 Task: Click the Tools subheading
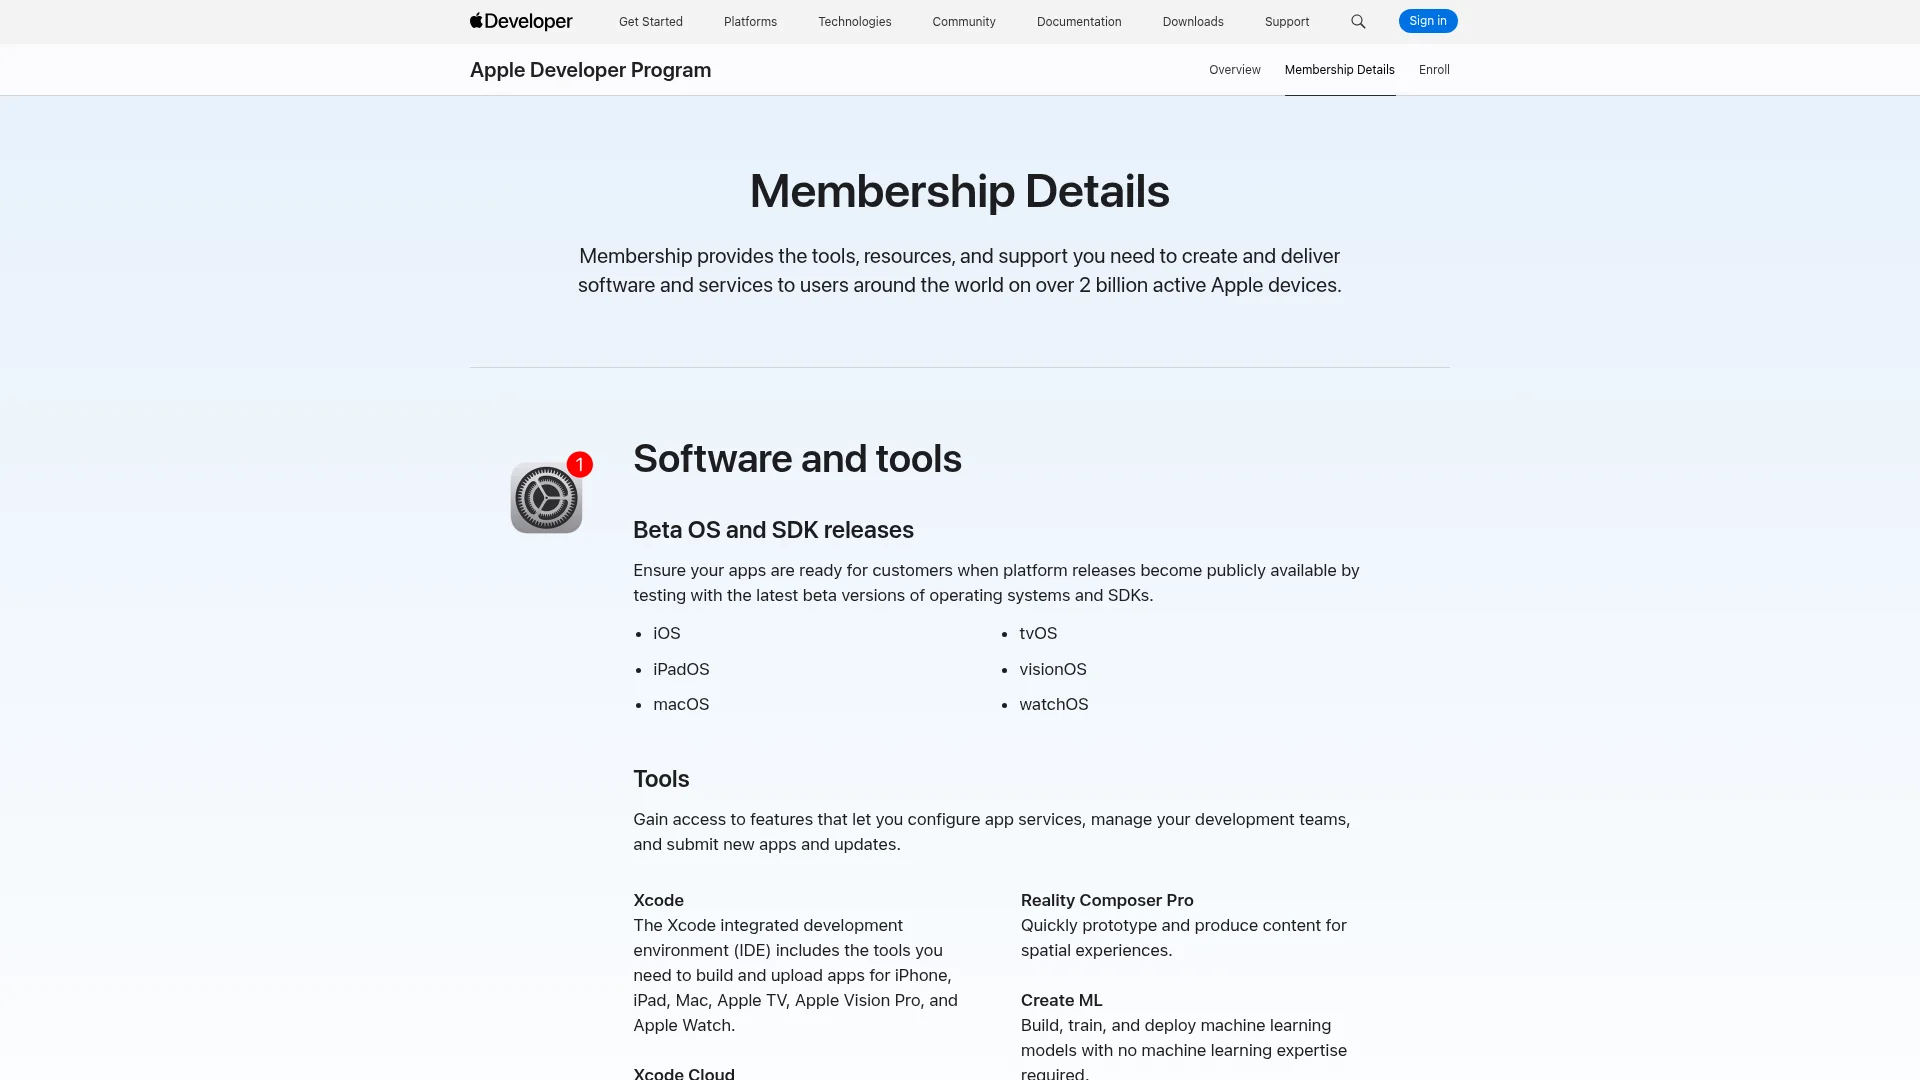tap(661, 779)
